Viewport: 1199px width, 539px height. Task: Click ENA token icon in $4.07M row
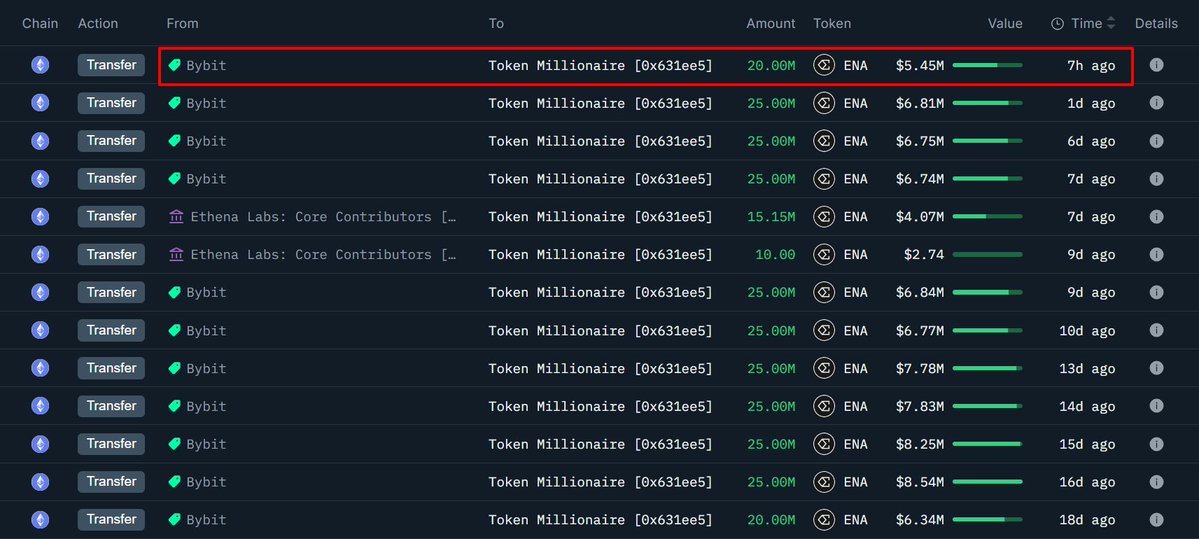[x=824, y=217]
